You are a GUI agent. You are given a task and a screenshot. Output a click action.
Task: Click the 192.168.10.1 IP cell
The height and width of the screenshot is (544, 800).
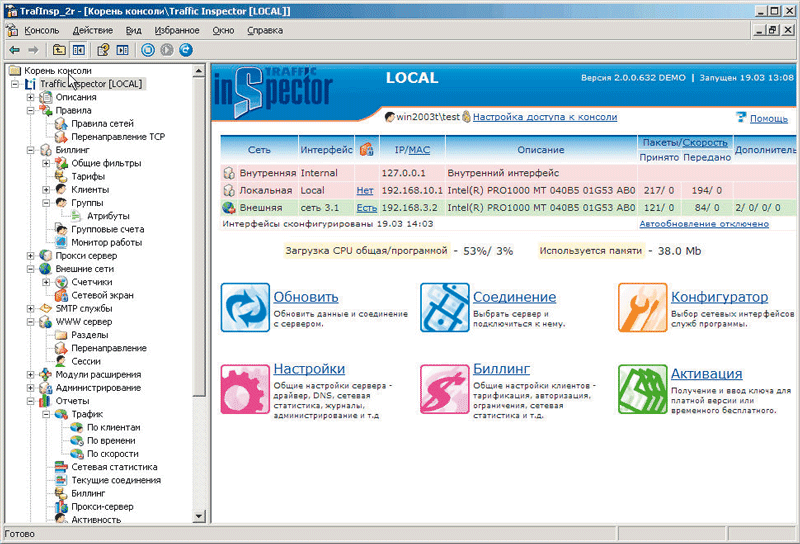pyautogui.click(x=412, y=190)
